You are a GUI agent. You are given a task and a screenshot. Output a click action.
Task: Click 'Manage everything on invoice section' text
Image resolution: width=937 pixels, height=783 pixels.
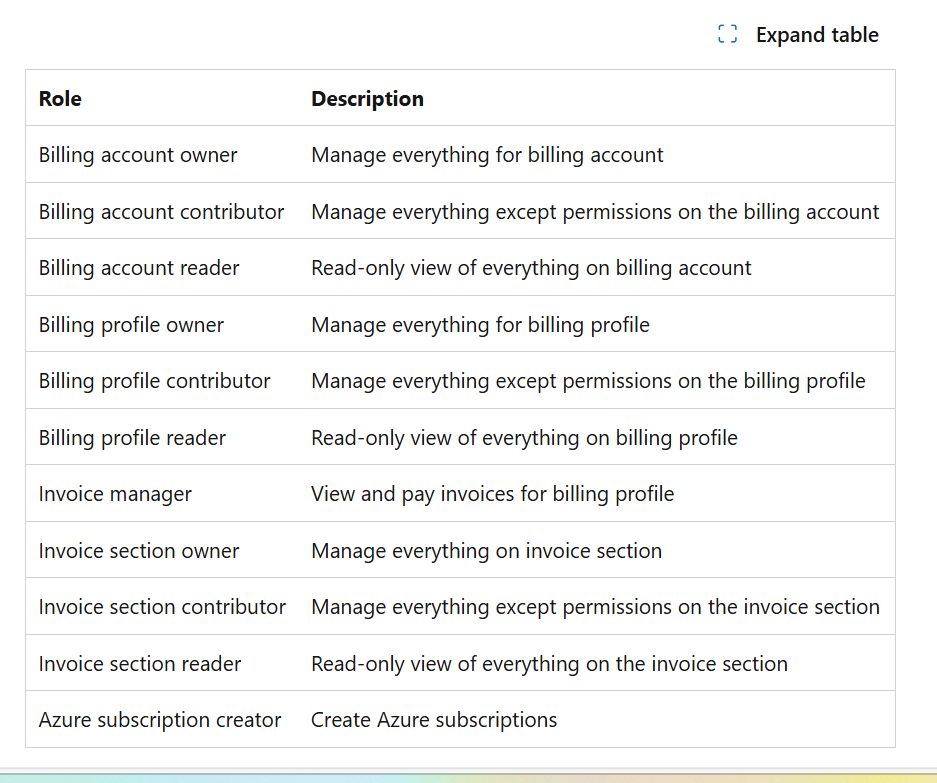point(486,551)
